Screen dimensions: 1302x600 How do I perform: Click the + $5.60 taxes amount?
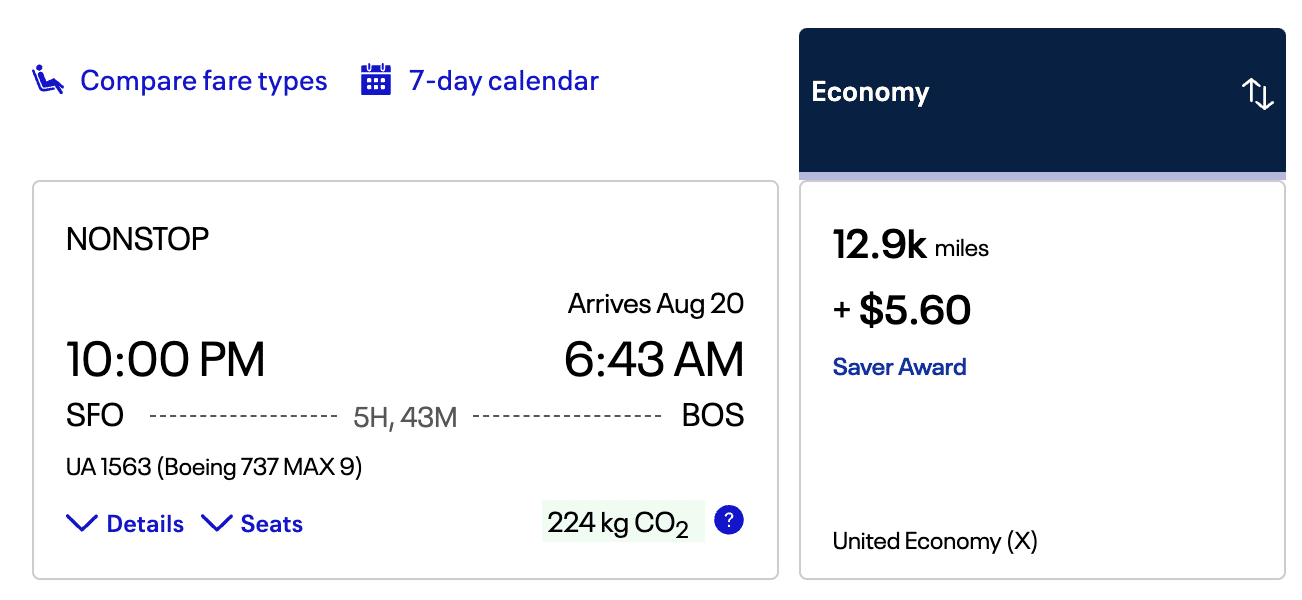point(902,311)
